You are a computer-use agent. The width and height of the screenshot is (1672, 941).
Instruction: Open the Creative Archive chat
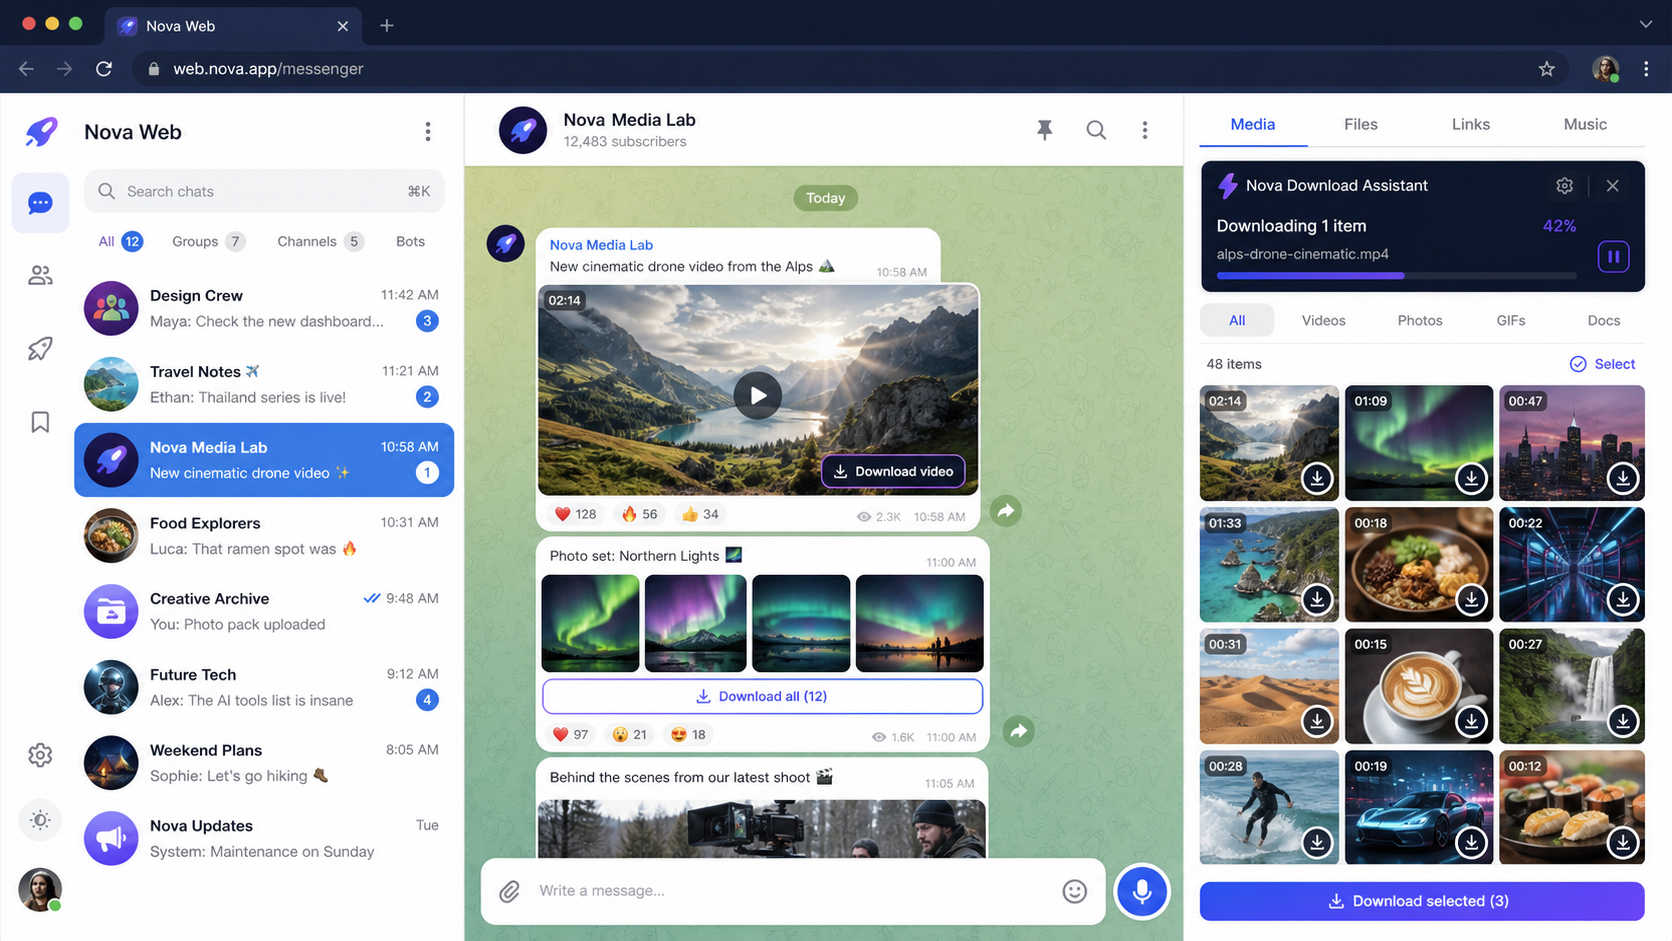(x=264, y=611)
